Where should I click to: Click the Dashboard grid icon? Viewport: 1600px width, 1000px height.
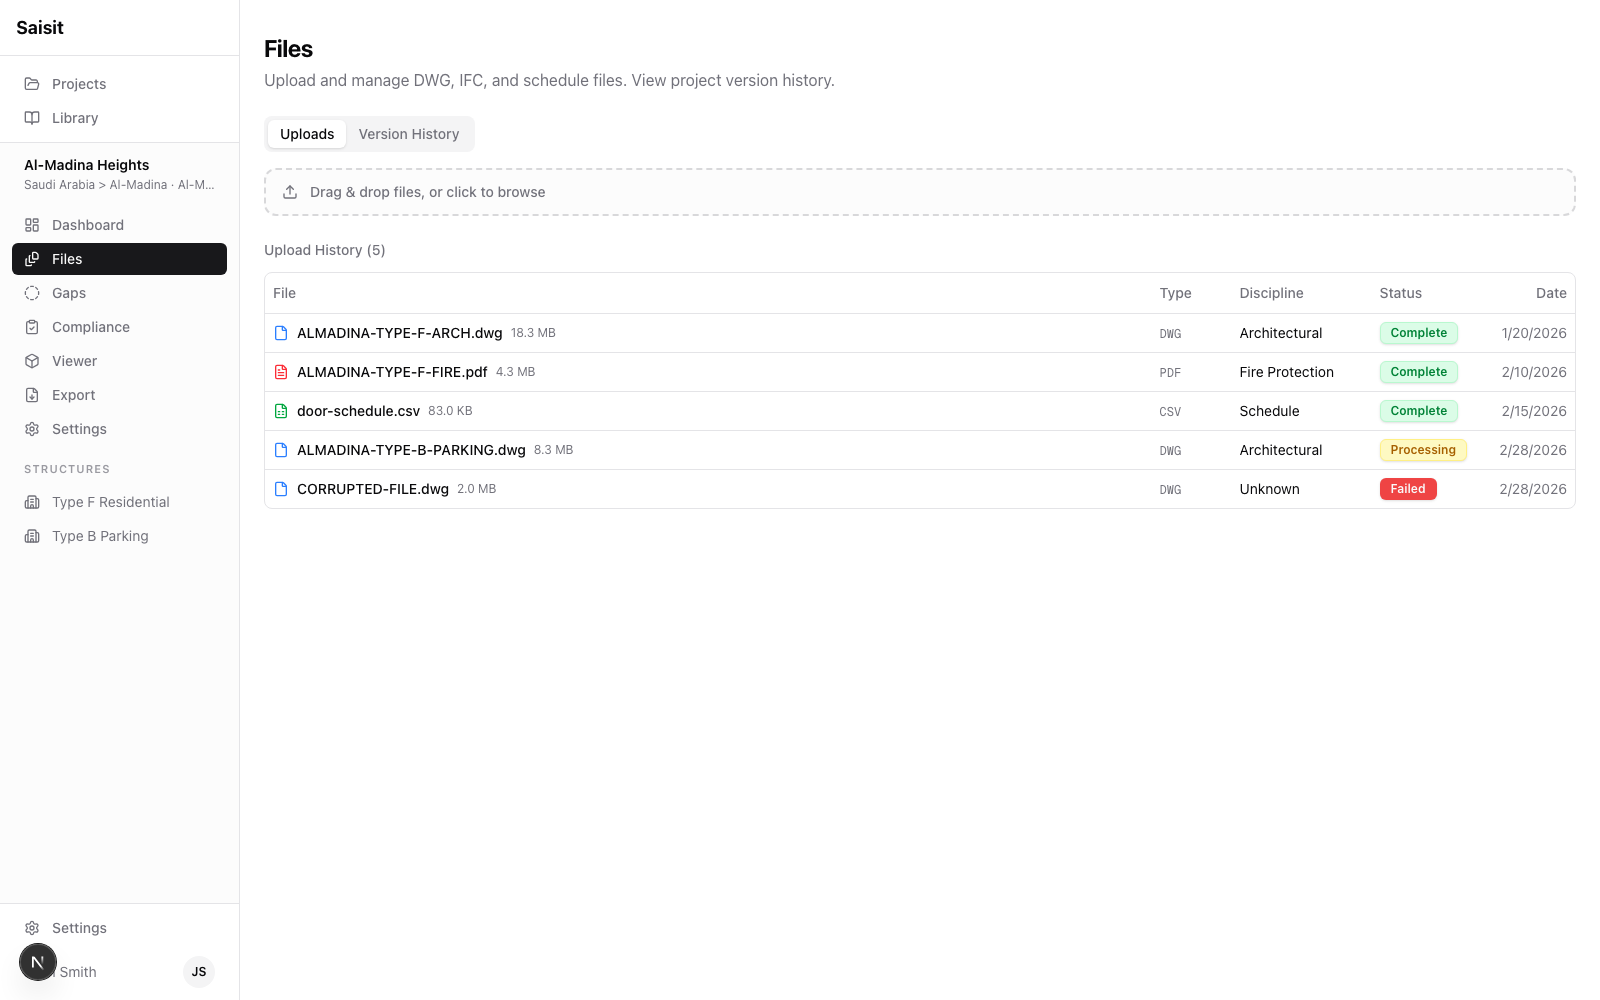click(x=32, y=225)
